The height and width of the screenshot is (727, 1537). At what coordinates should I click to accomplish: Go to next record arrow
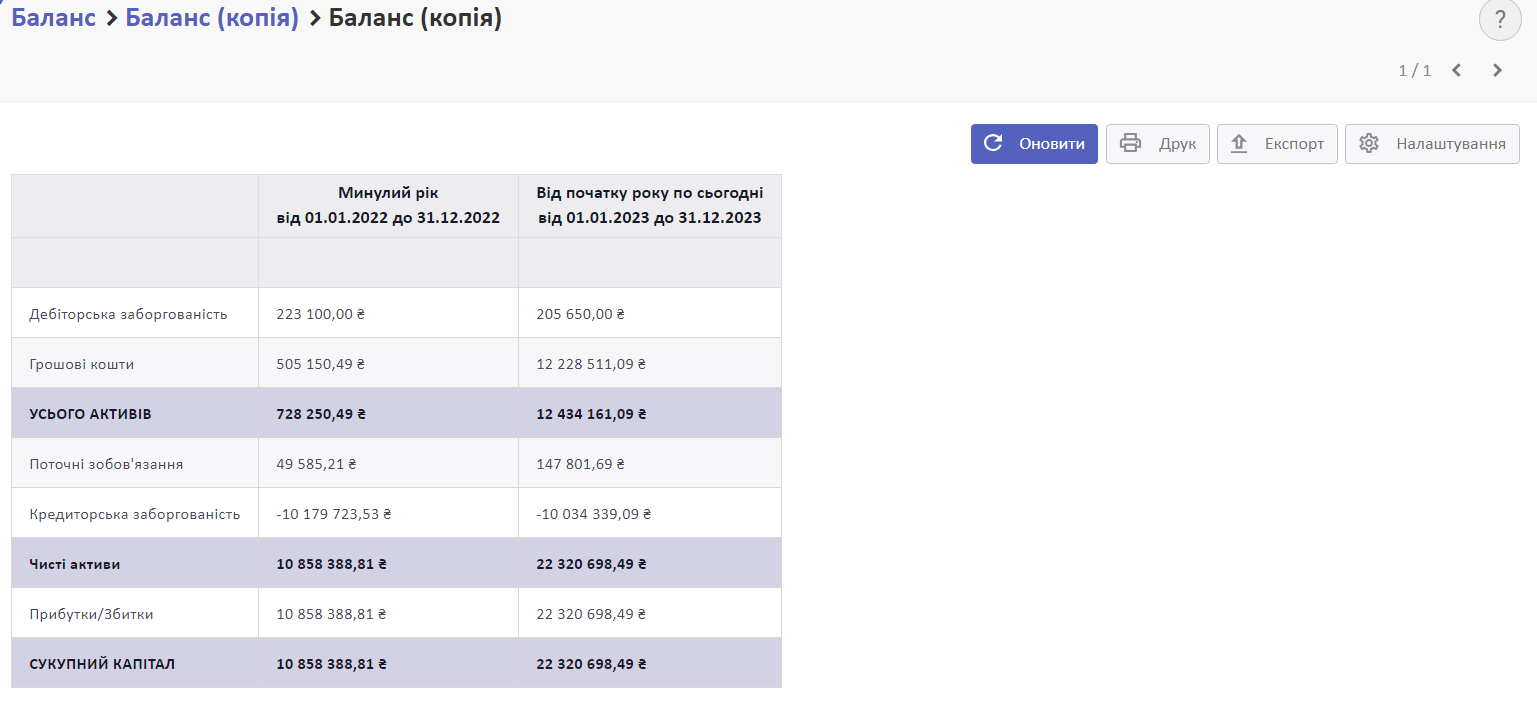pos(1497,70)
